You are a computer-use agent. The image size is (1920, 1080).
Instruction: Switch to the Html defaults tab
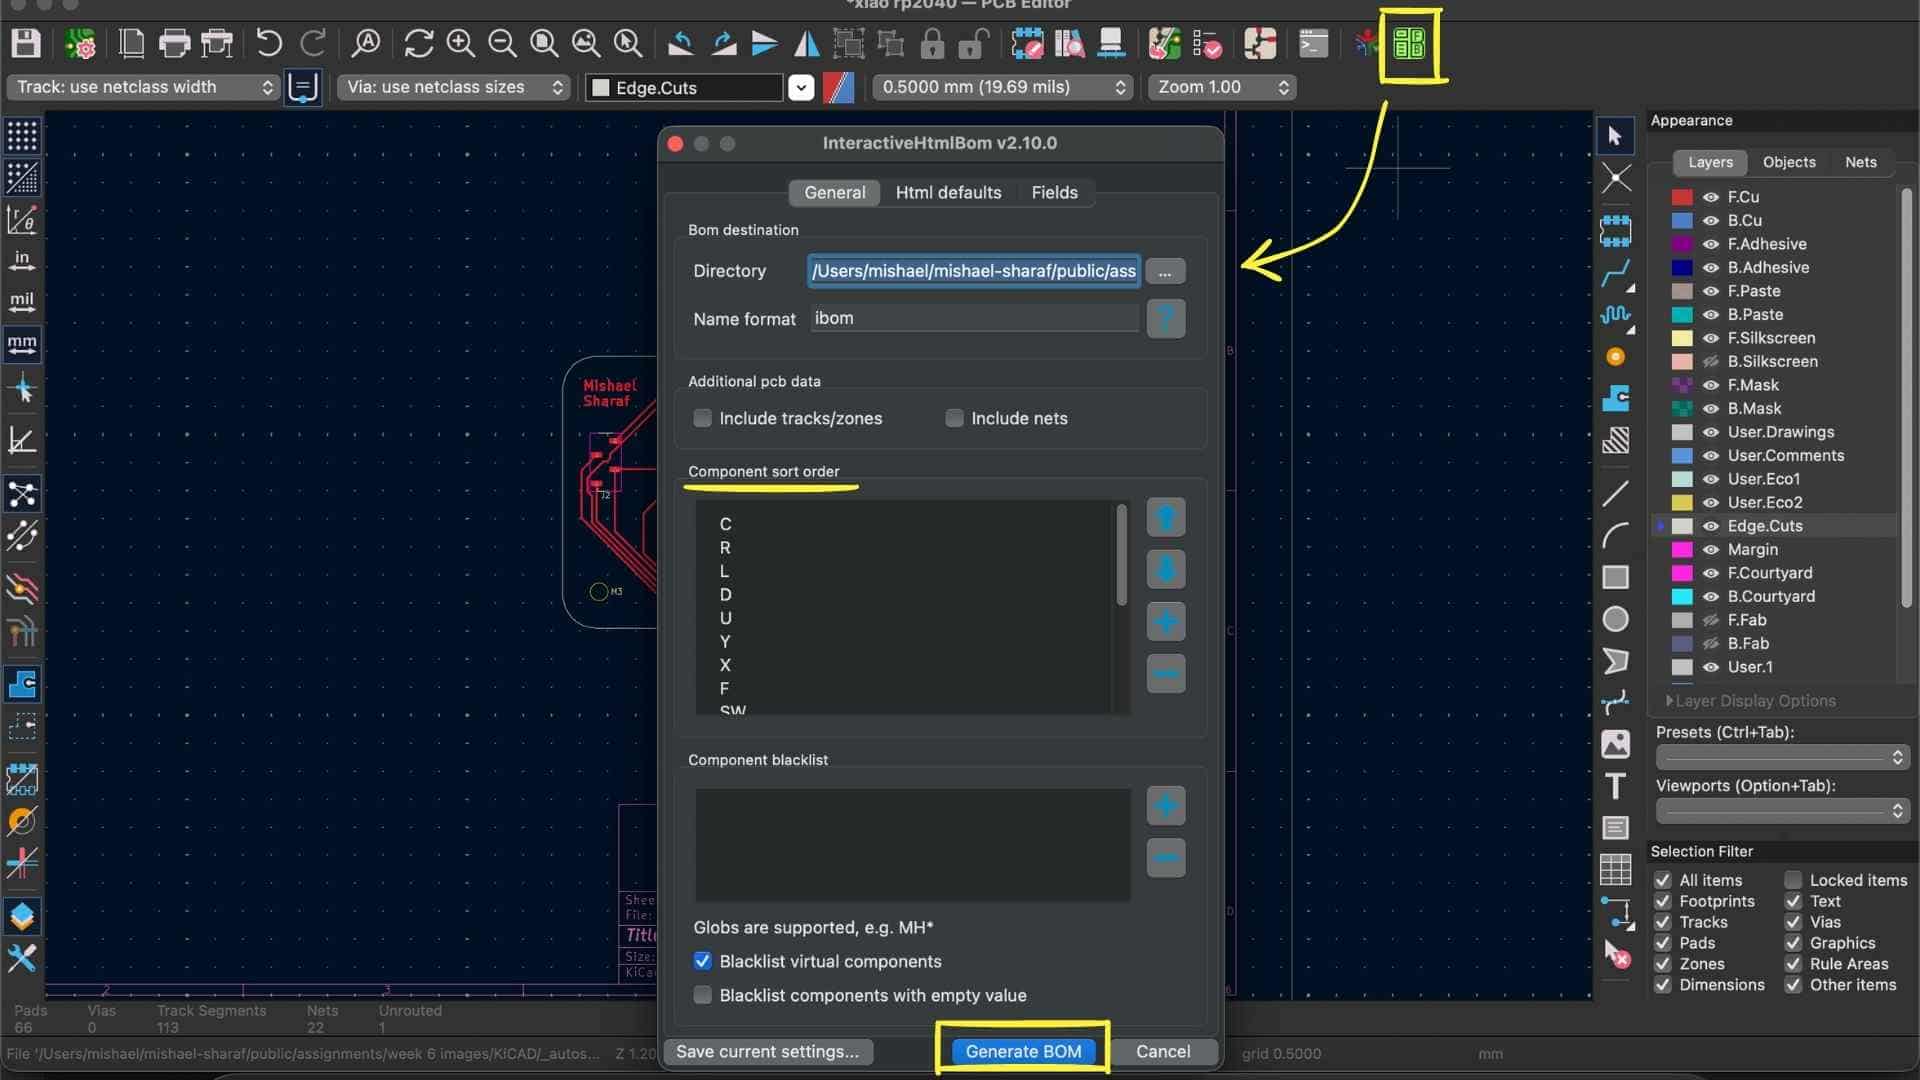(948, 192)
